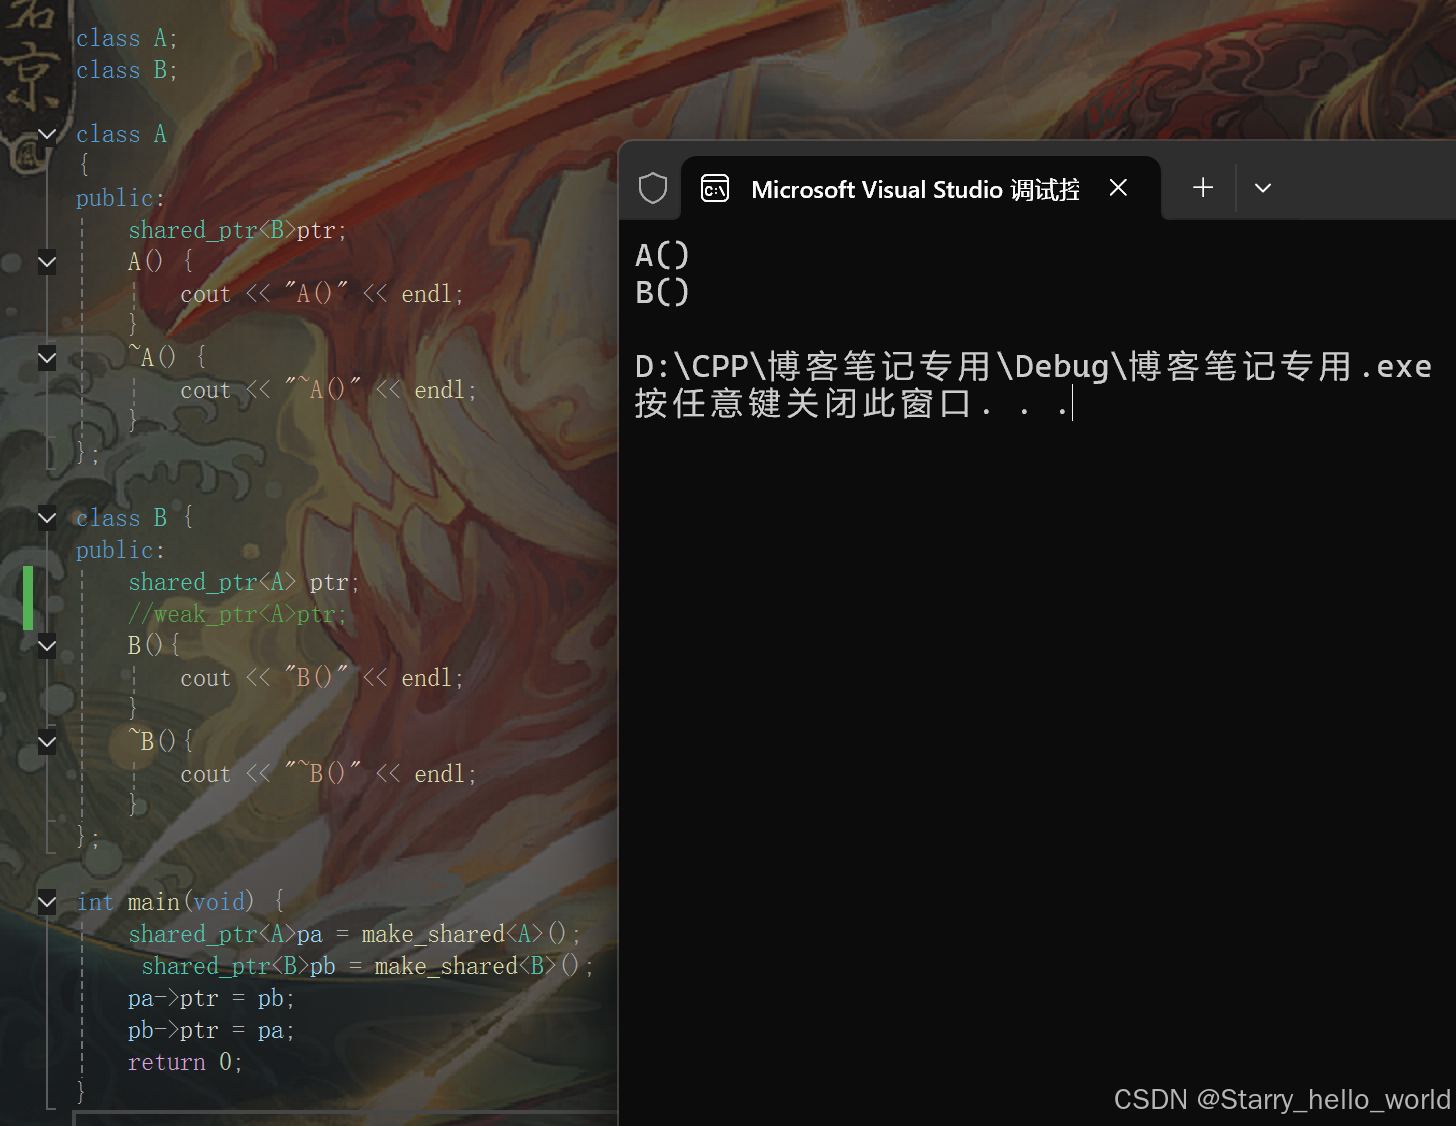Click the 'public:' label in class B
This screenshot has width=1456, height=1126.
[x=120, y=550]
